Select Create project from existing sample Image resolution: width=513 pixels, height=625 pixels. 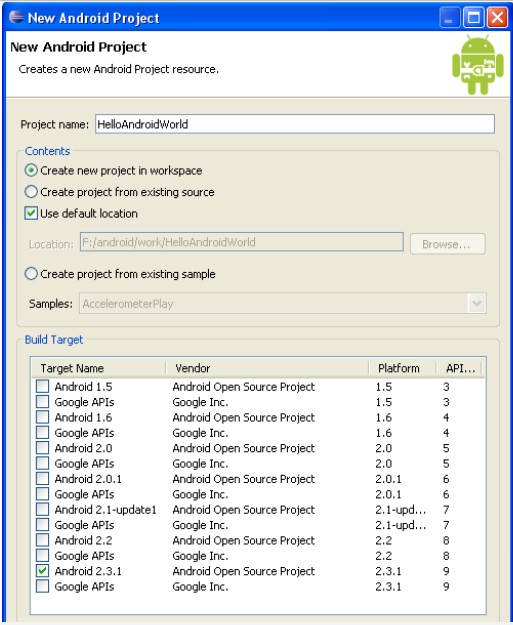(31, 274)
